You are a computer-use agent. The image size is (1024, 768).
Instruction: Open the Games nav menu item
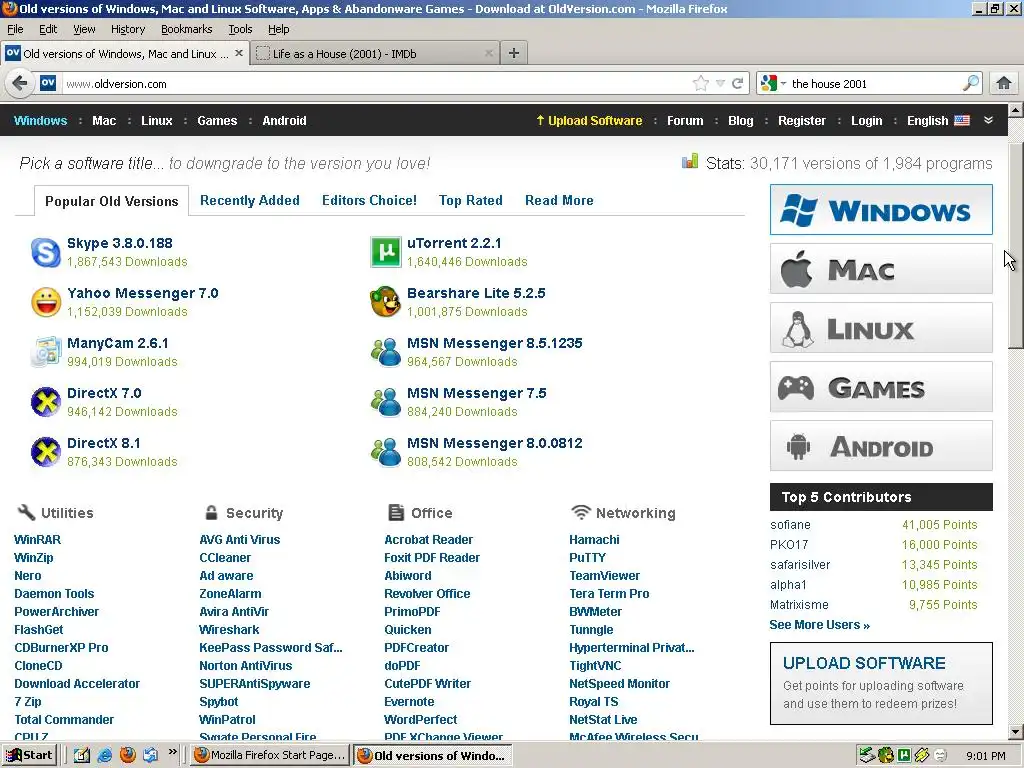click(x=217, y=120)
